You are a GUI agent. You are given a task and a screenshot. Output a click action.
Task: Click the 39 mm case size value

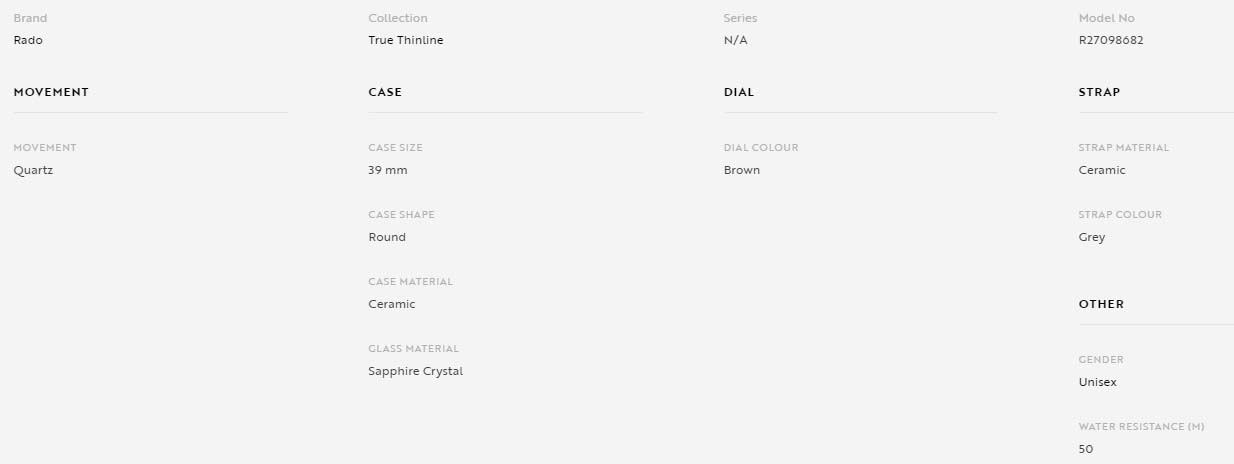[388, 170]
